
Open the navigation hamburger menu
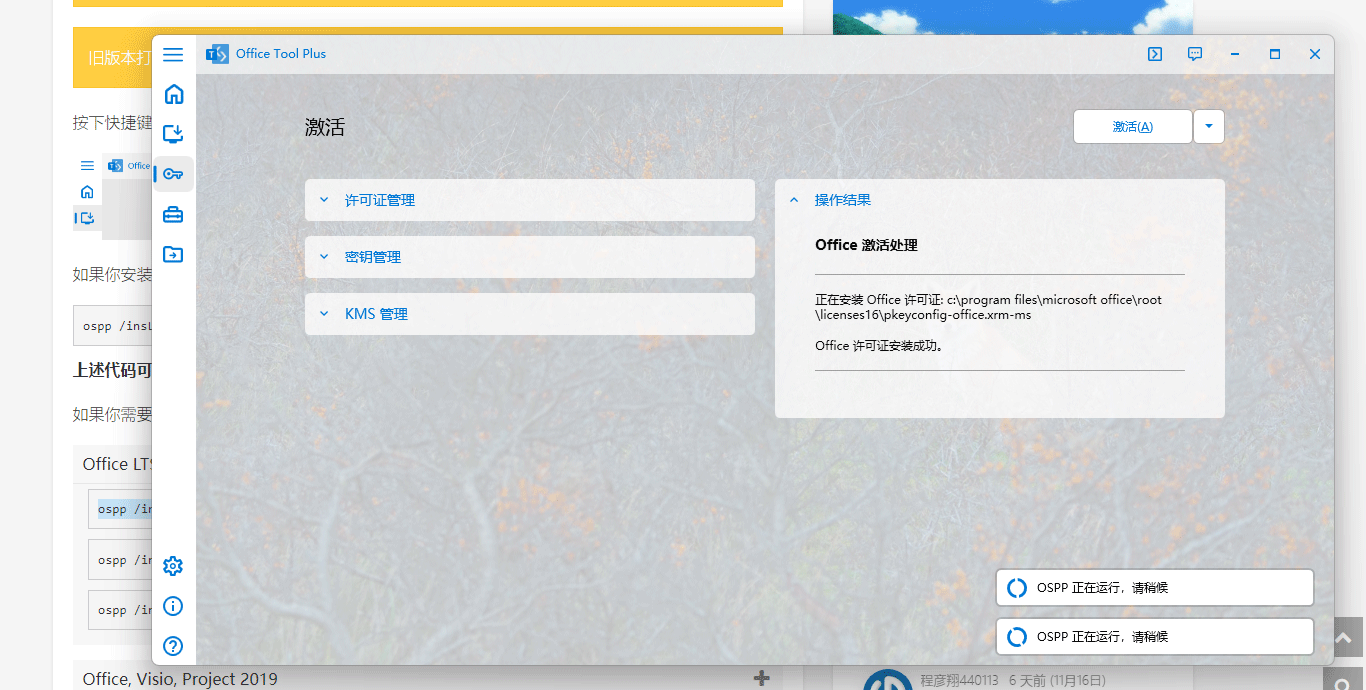tap(172, 54)
